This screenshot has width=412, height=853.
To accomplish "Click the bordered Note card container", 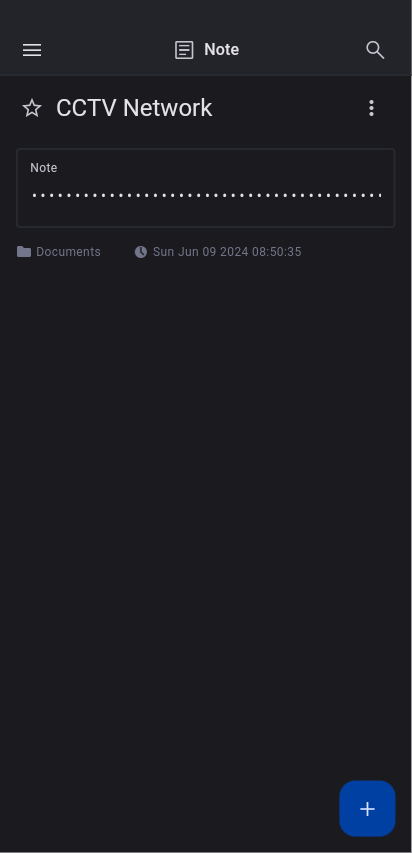I will coord(206,188).
